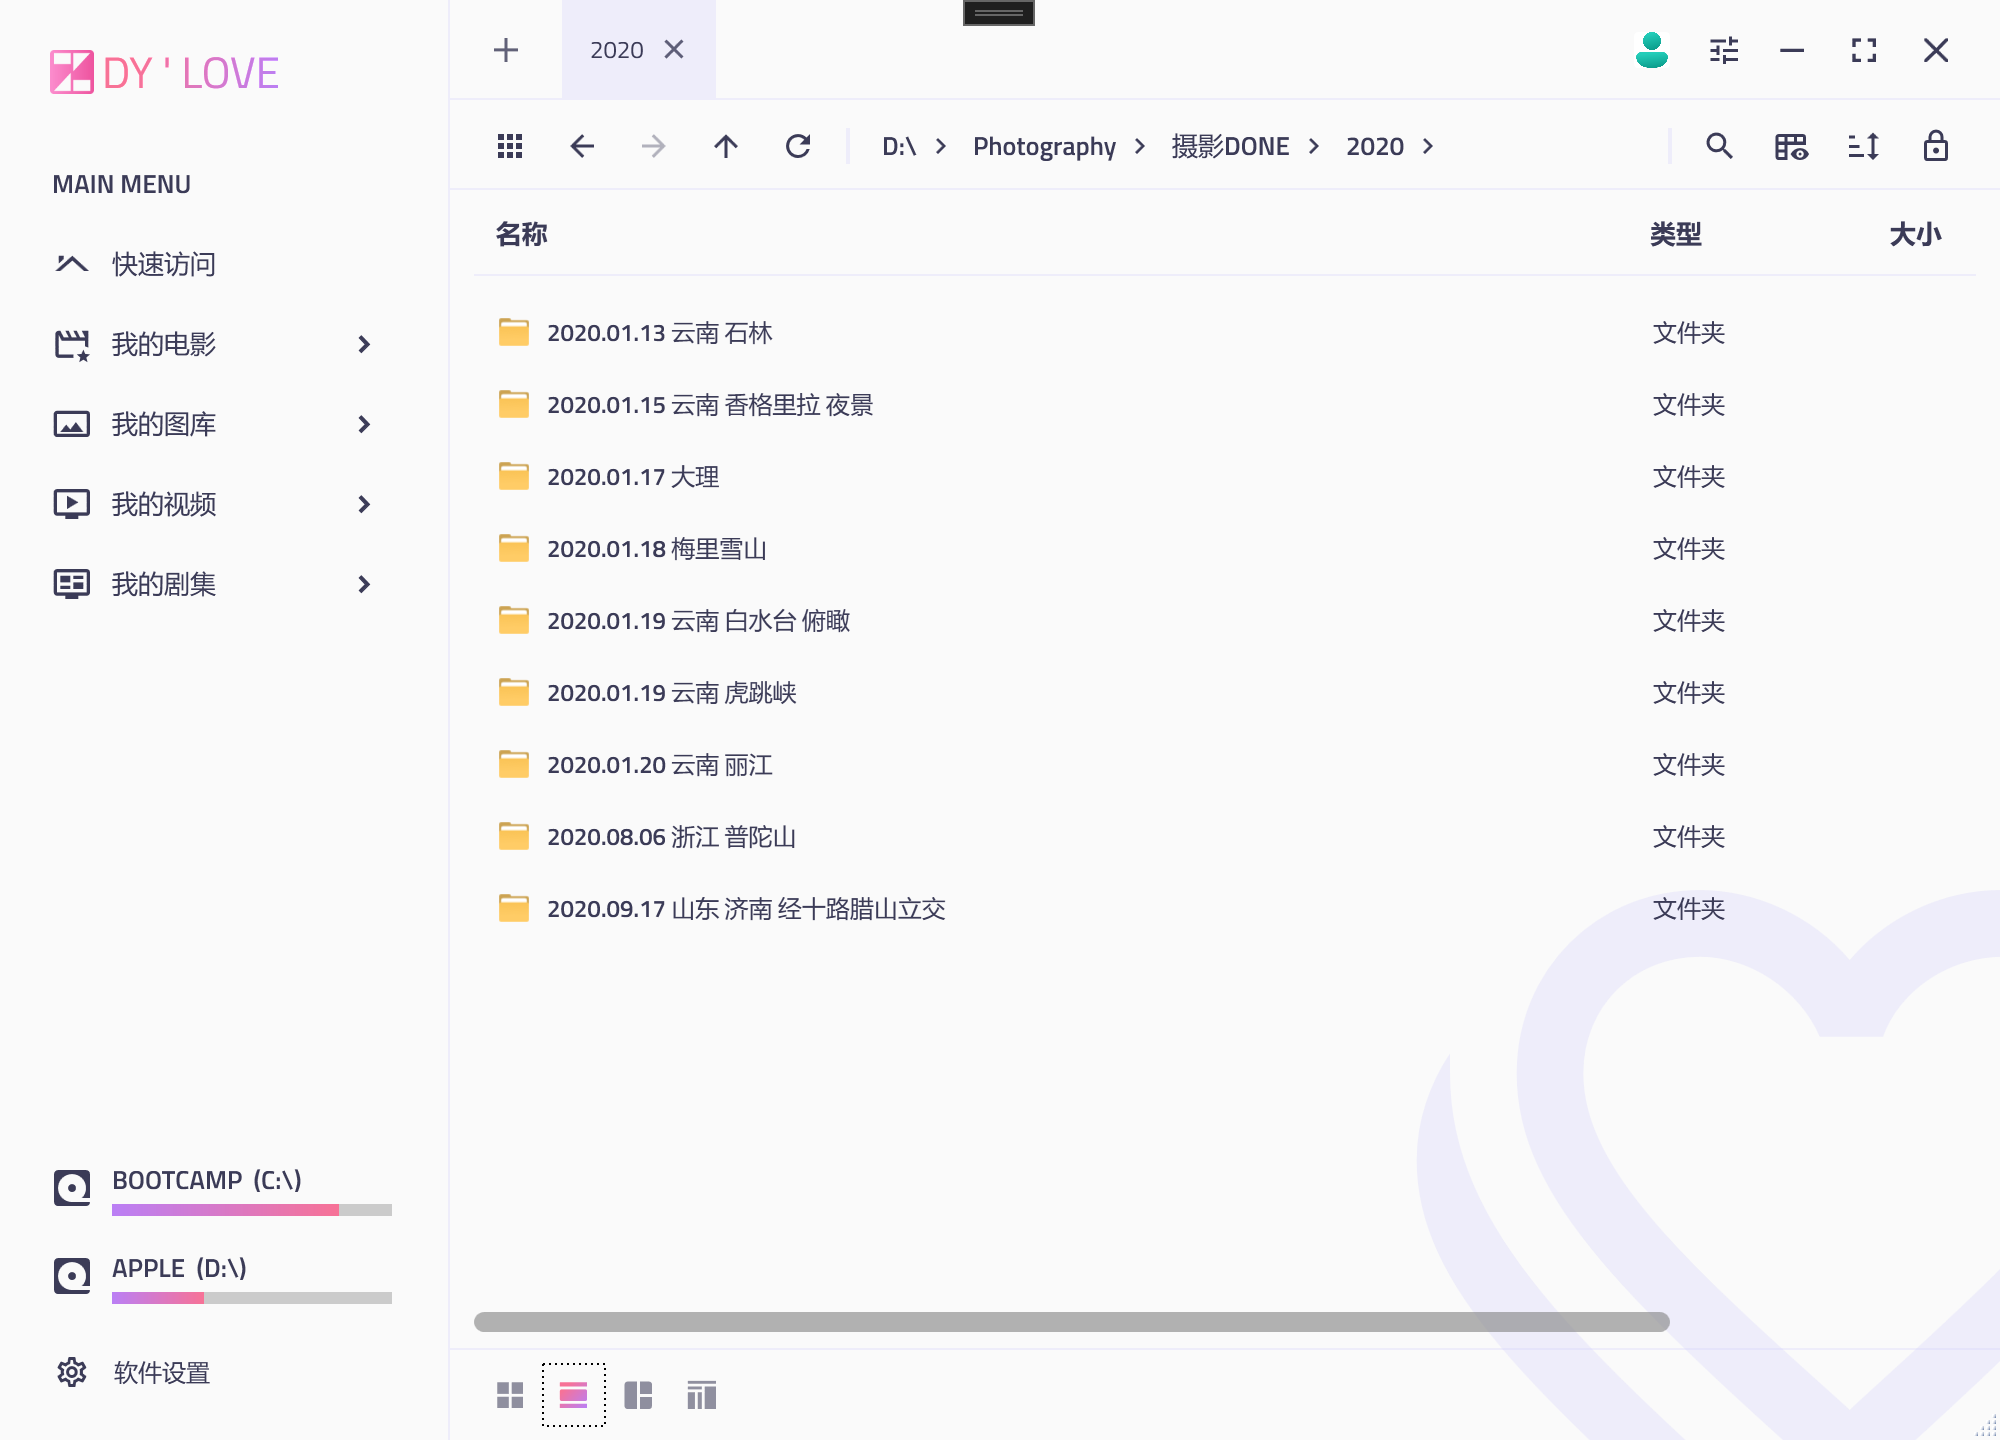The image size is (2000, 1440).
Task: Open 快速访问 in main menu
Action: tap(164, 264)
